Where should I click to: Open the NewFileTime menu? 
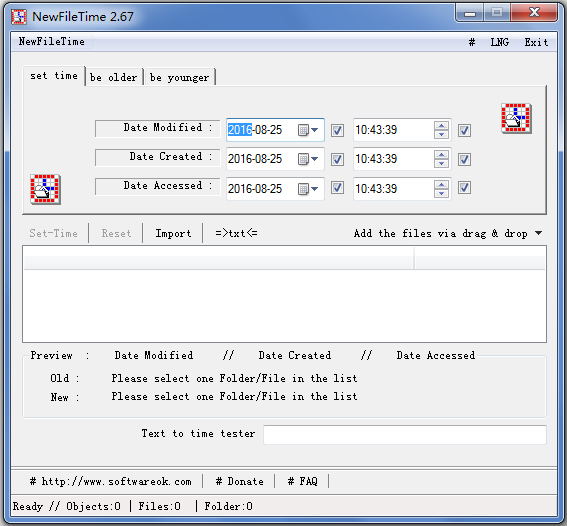coord(52,42)
